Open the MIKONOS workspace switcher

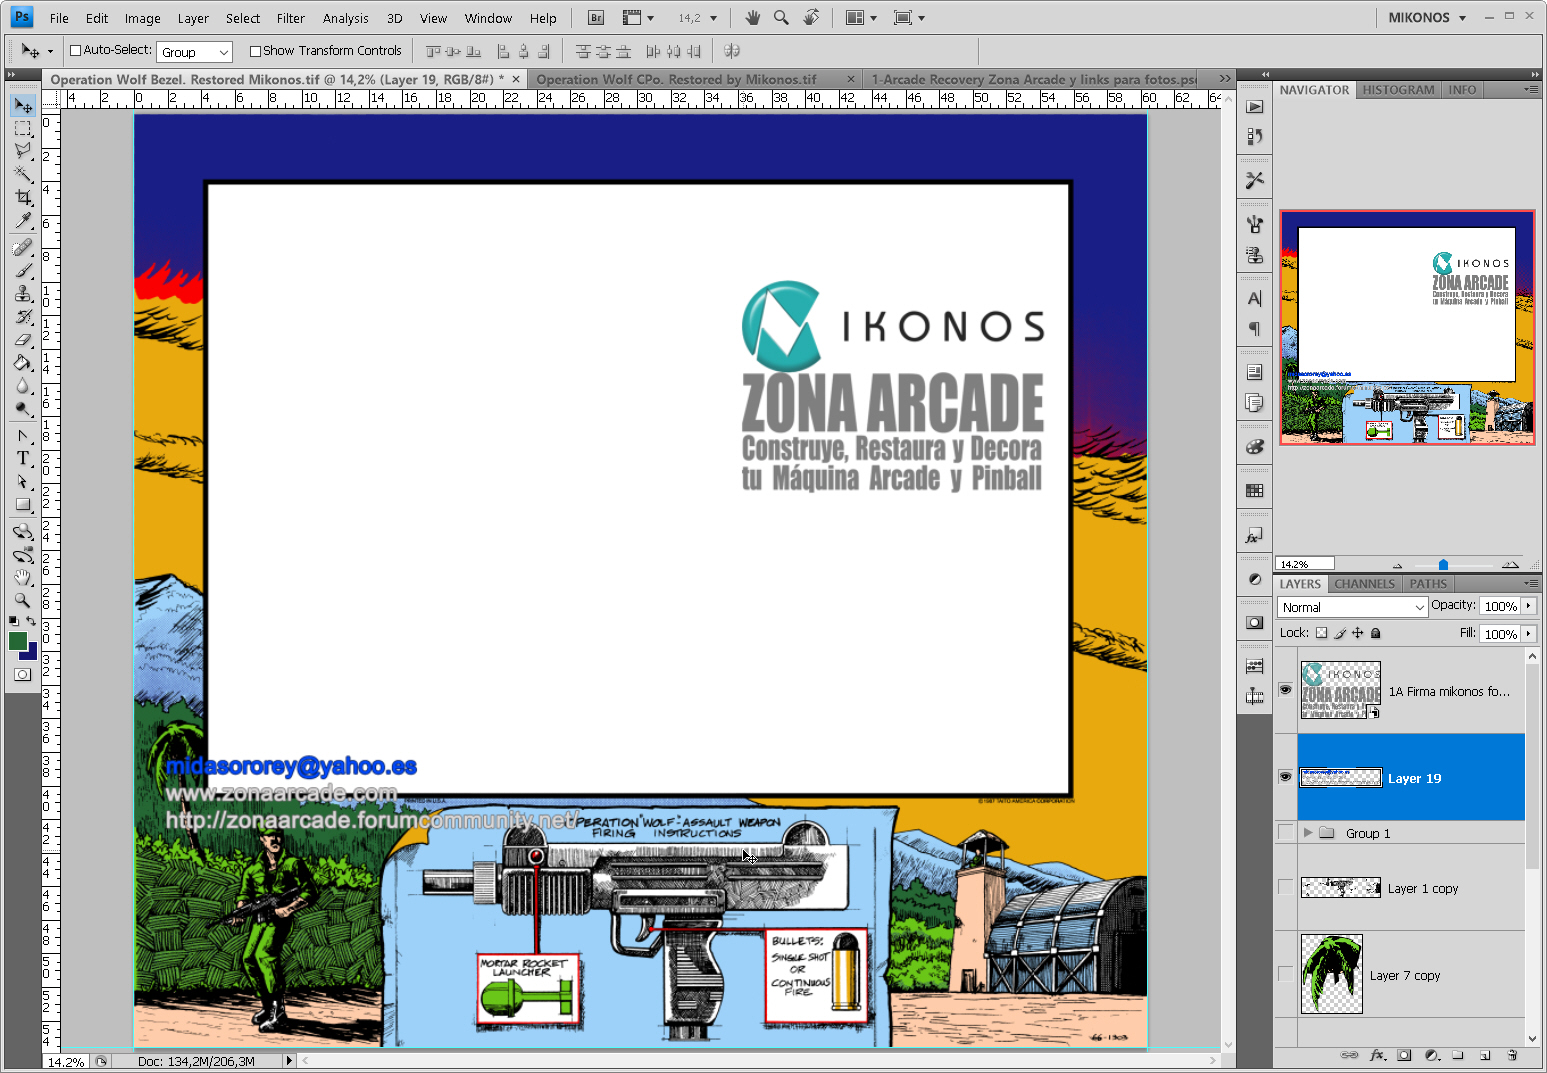pyautogui.click(x=1427, y=18)
